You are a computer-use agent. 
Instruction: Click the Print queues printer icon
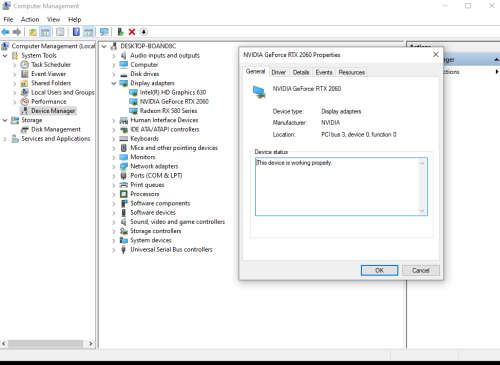tap(124, 185)
